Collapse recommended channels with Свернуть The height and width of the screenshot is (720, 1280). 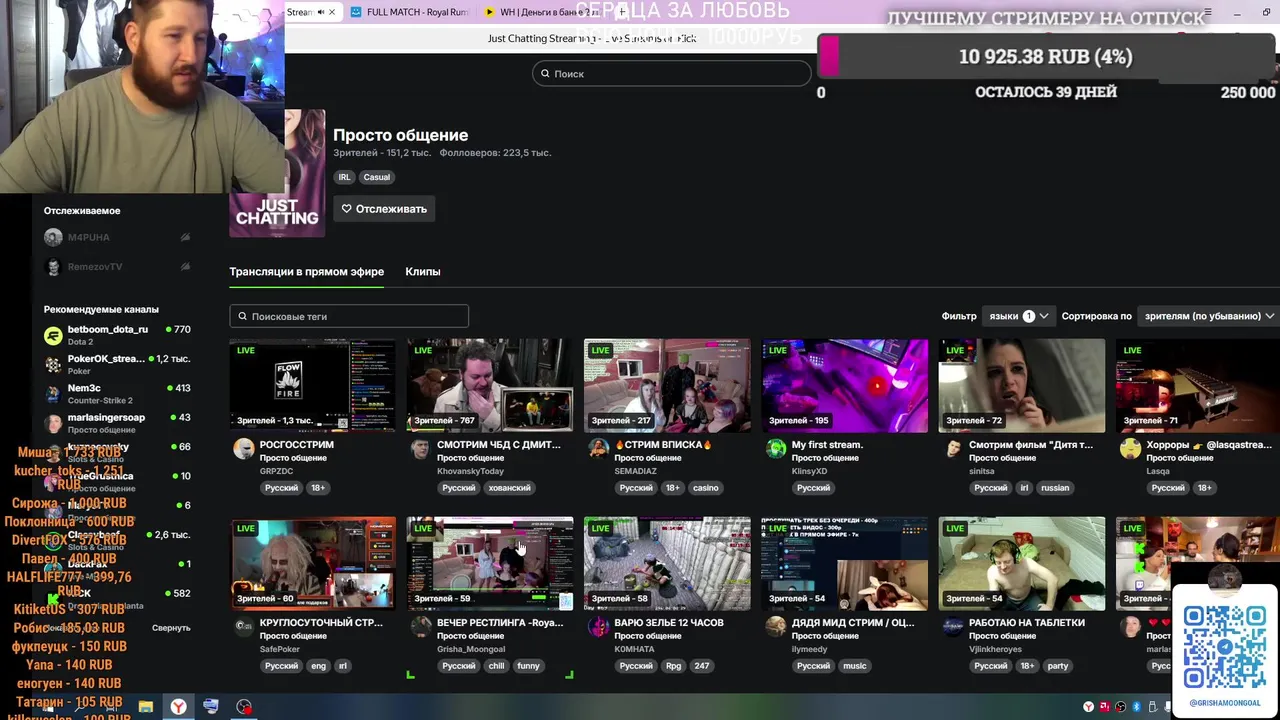(x=171, y=628)
